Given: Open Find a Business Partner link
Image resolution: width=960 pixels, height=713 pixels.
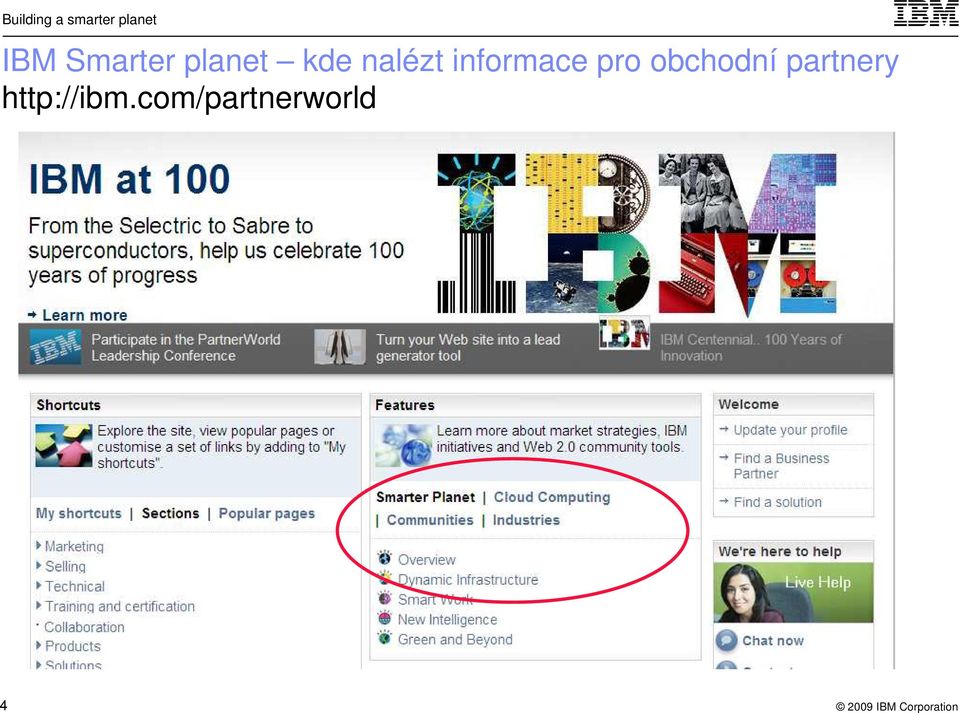Looking at the screenshot, I should 781,466.
